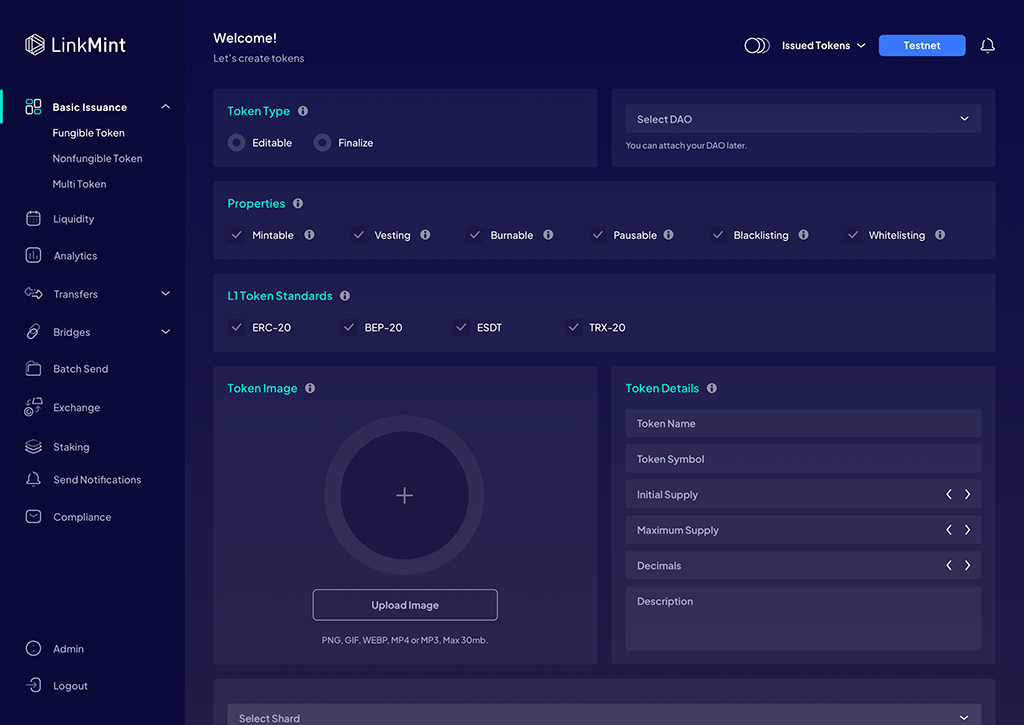Expand the Bridges menu chevron
The height and width of the screenshot is (725, 1024).
[x=166, y=332]
